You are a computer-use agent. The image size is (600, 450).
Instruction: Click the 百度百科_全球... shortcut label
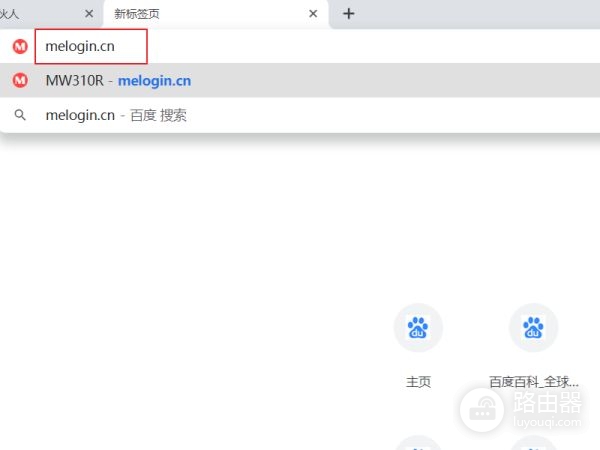coord(533,382)
